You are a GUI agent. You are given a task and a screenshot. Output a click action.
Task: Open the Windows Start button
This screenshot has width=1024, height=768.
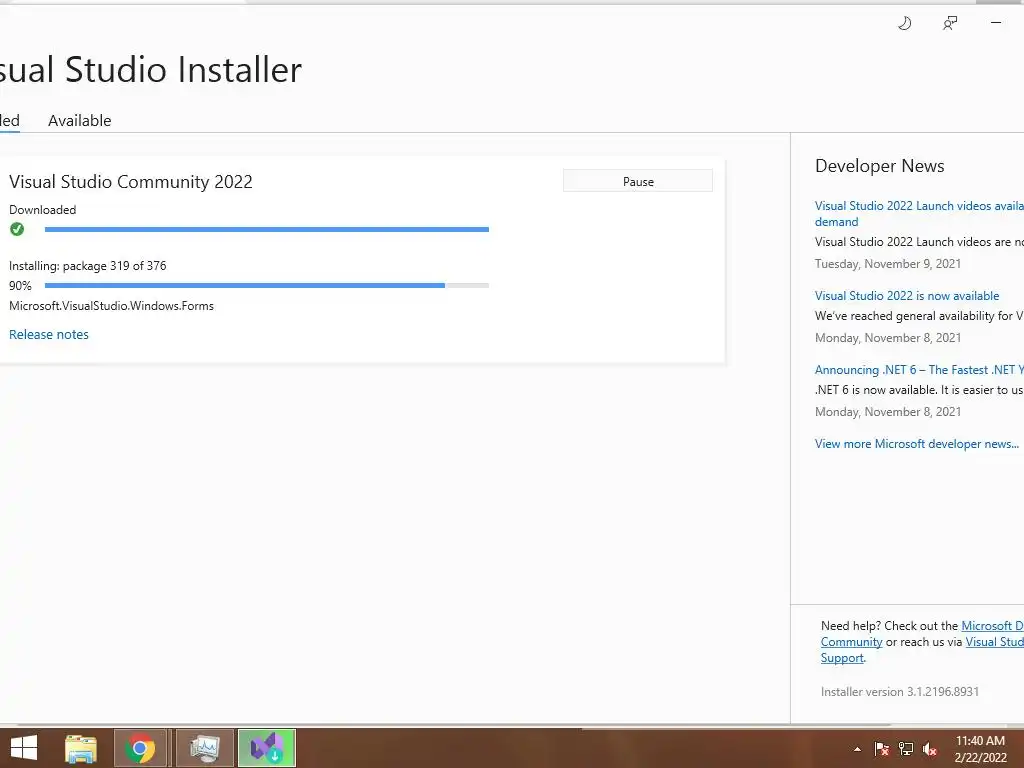point(24,748)
